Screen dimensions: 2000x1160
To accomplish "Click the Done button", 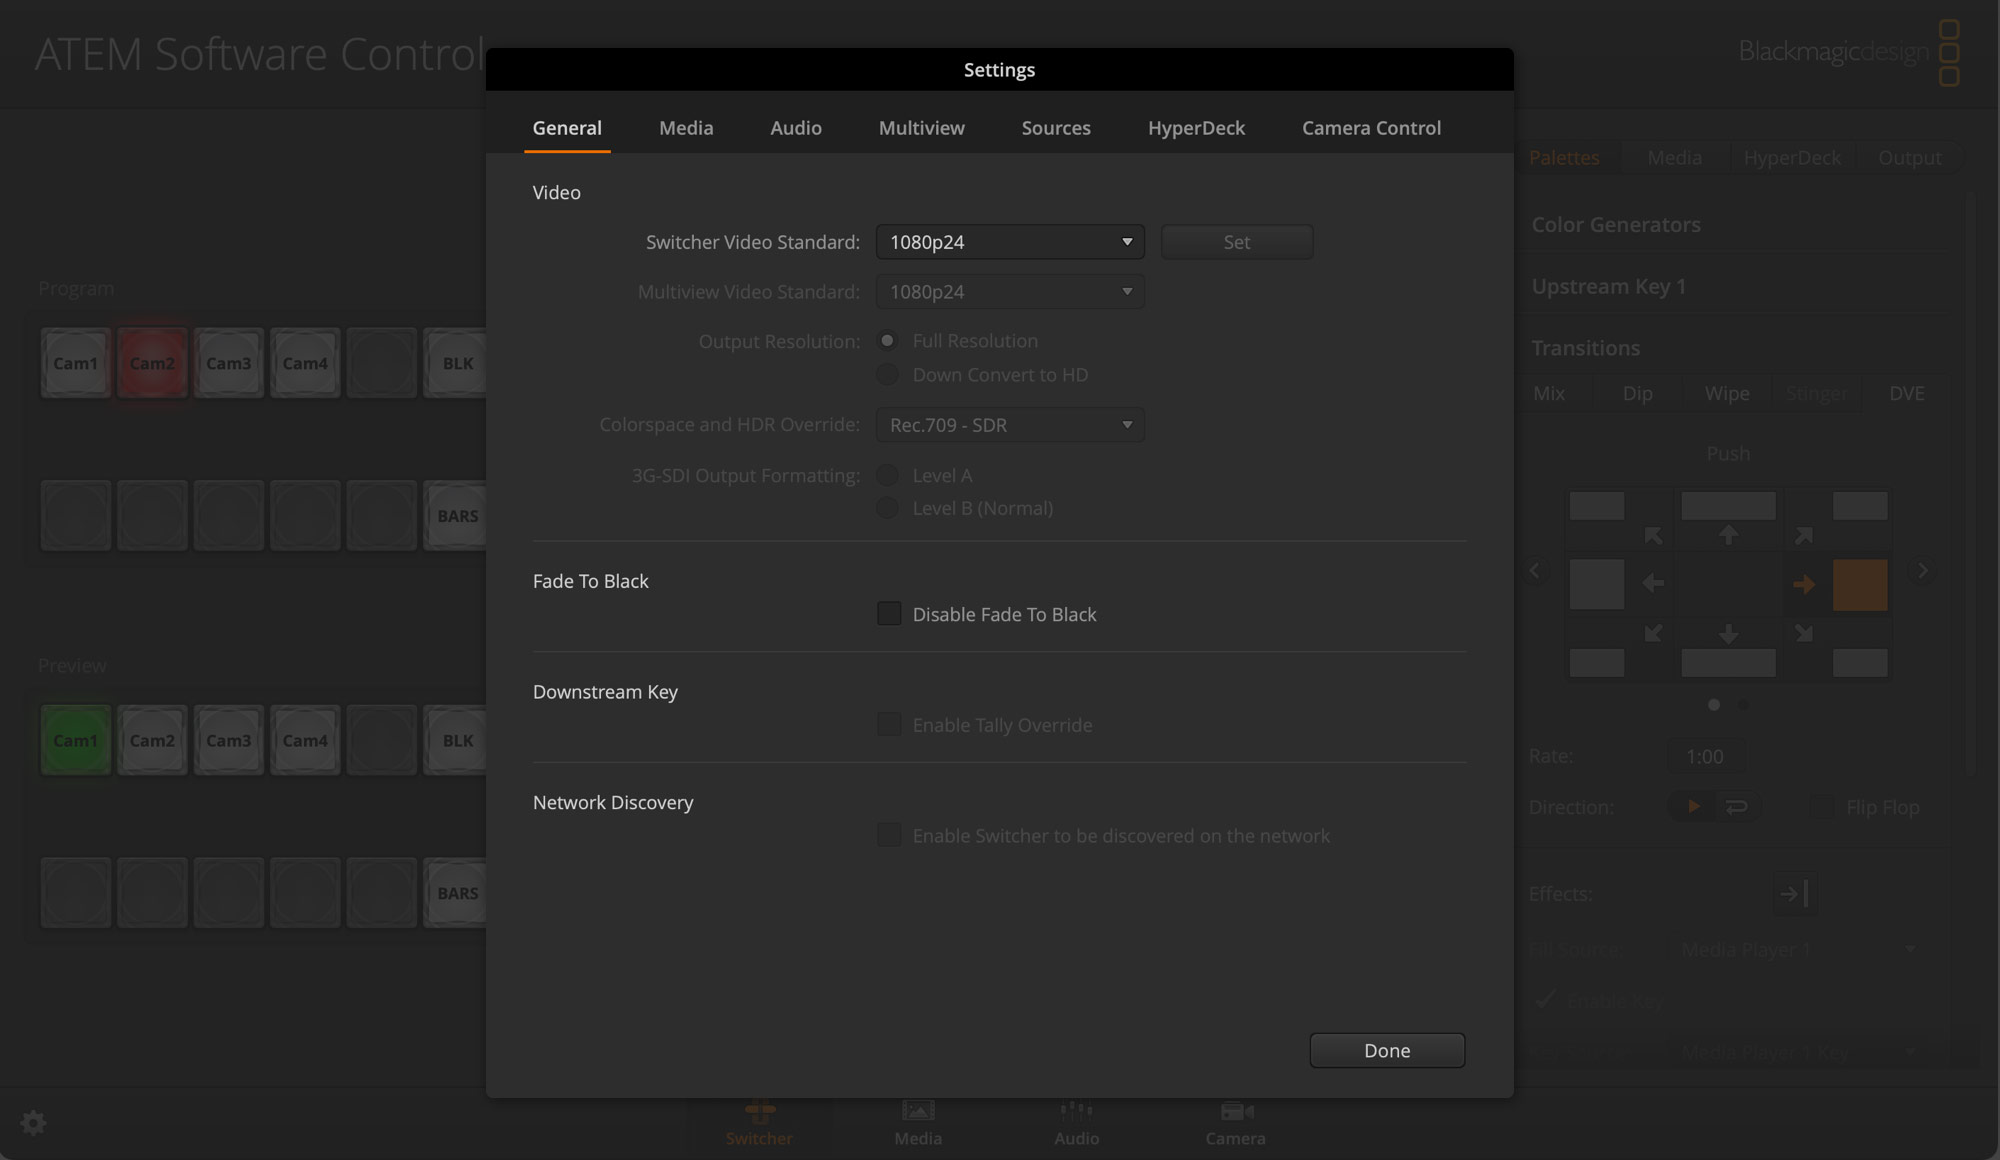I will (x=1387, y=1050).
